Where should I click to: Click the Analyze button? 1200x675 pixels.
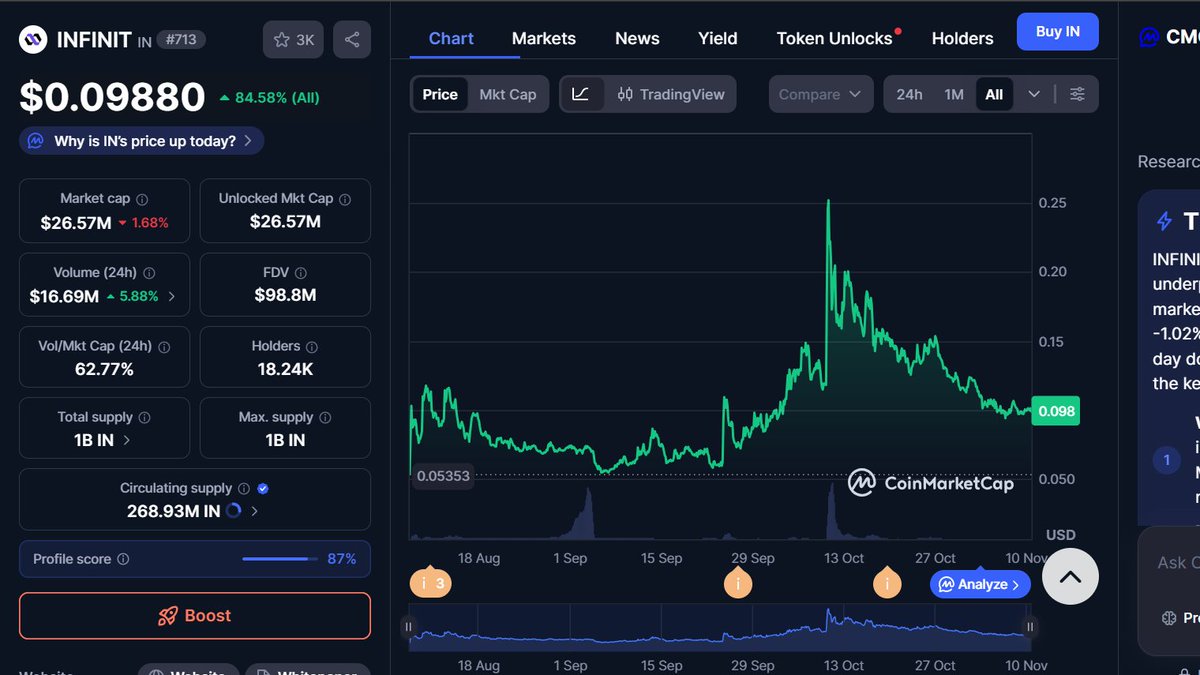pyautogui.click(x=980, y=584)
